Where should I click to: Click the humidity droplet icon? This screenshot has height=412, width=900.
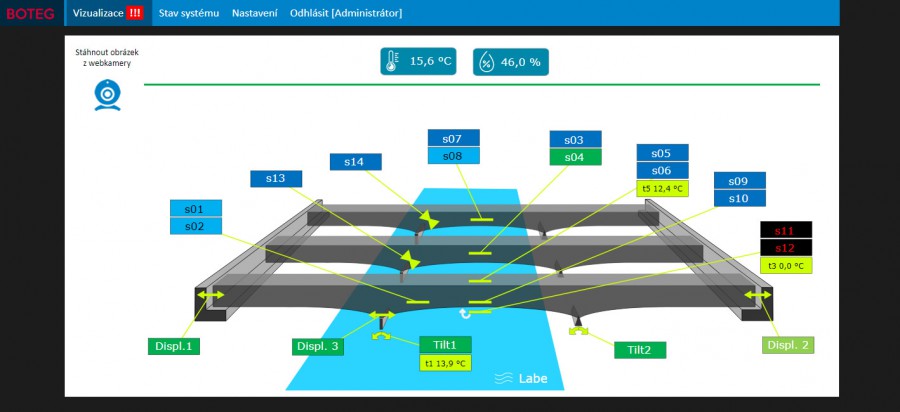tap(485, 62)
